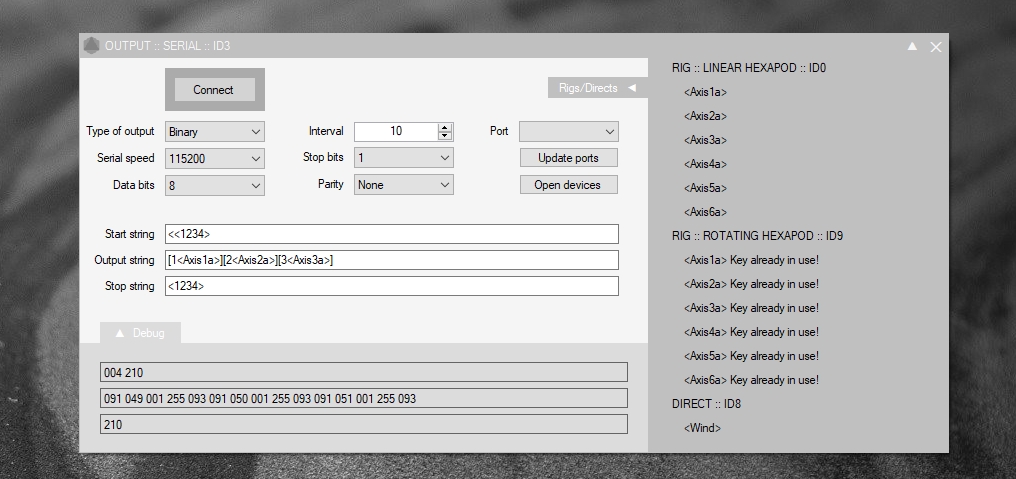
Task: Click into the Output string field
Action: (391, 260)
